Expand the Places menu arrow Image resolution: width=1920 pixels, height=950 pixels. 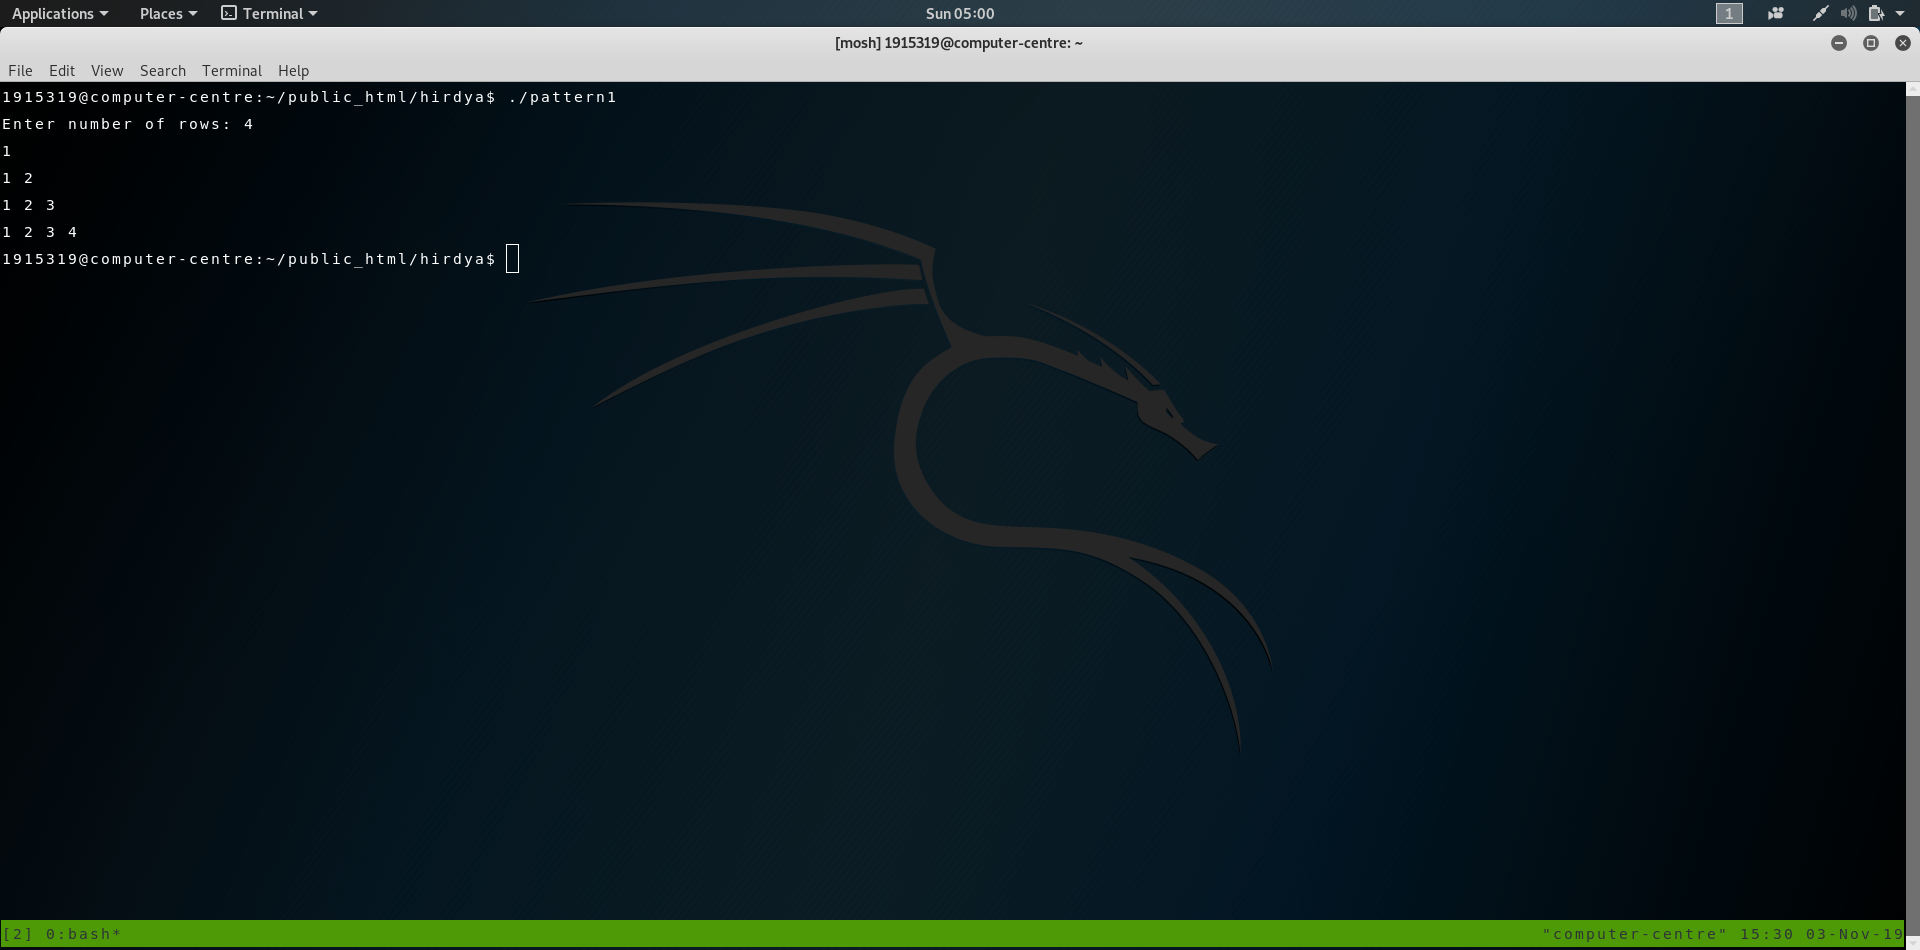(x=193, y=14)
